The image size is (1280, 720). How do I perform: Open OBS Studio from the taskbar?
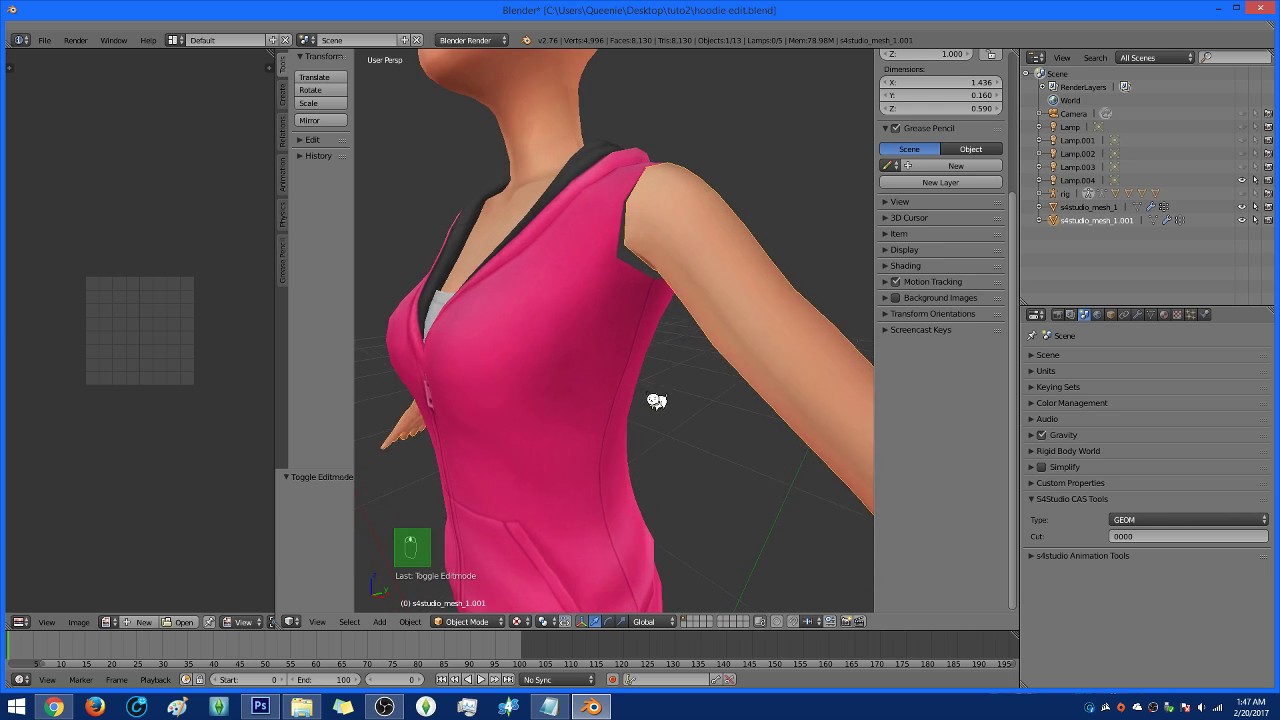tap(384, 707)
